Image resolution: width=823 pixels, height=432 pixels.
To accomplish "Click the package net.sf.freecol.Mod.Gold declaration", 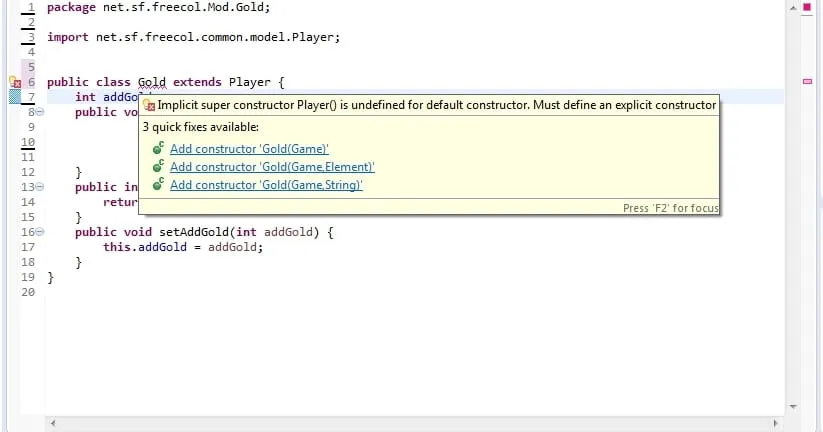I will coord(159,7).
